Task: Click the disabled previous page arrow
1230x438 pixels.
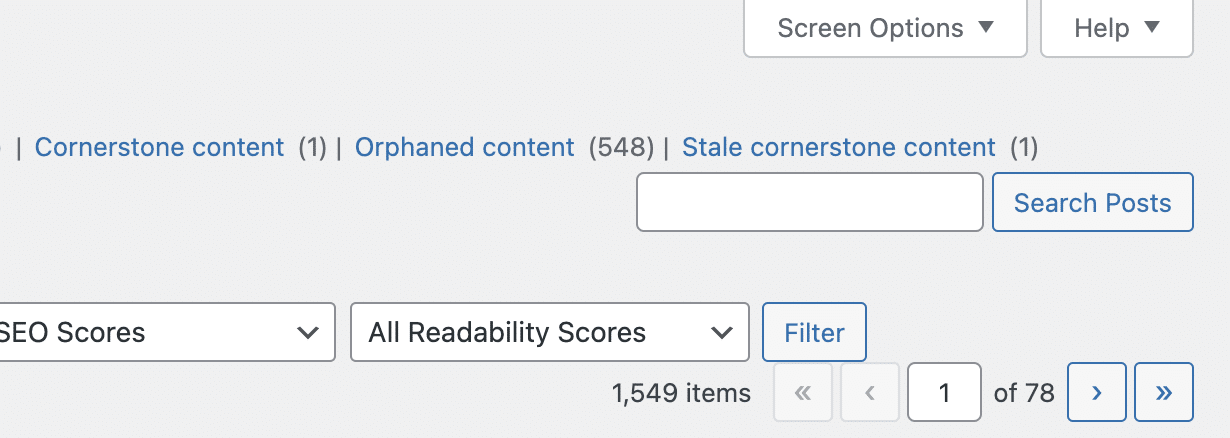Action: pyautogui.click(x=870, y=392)
